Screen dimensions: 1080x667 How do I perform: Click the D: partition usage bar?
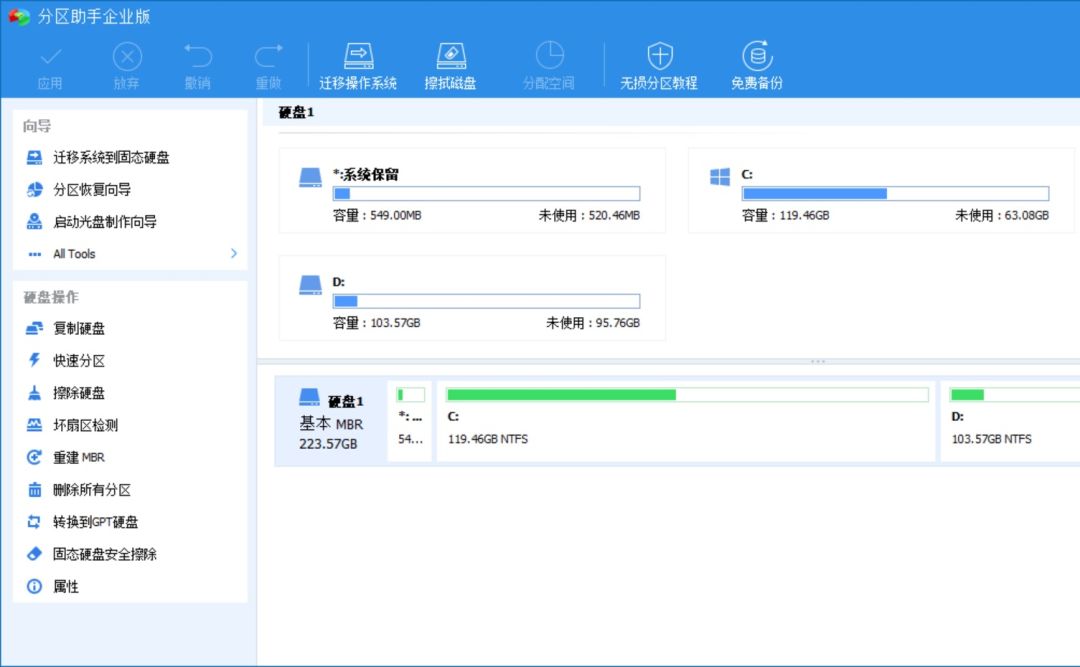coord(486,301)
